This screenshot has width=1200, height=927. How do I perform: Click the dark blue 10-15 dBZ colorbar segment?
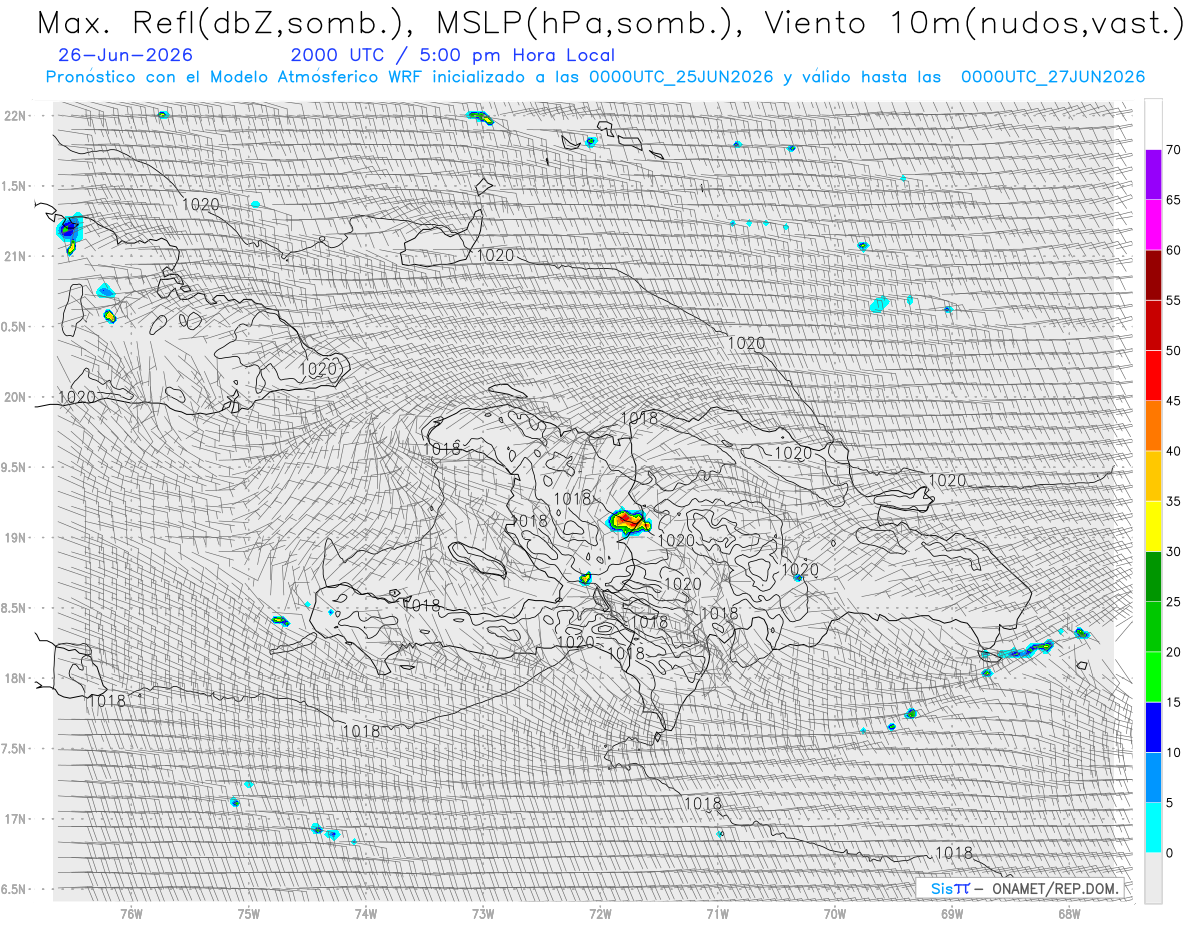[1153, 727]
